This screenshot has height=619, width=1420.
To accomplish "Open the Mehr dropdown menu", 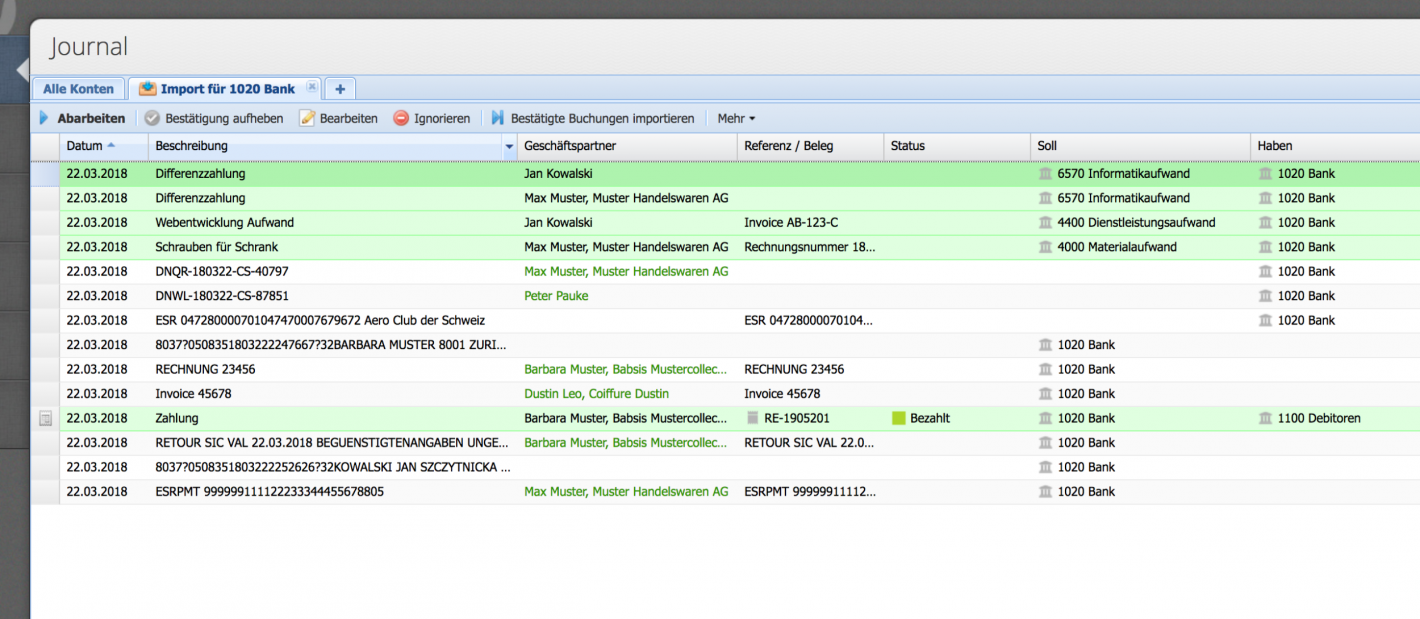I will click(736, 118).
